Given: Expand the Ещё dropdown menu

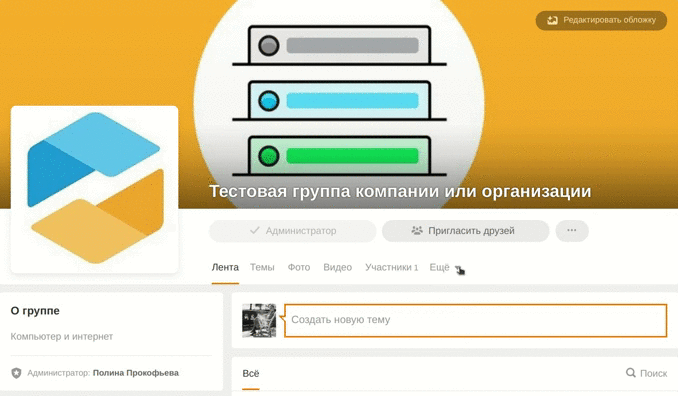Looking at the screenshot, I should pyautogui.click(x=446, y=268).
